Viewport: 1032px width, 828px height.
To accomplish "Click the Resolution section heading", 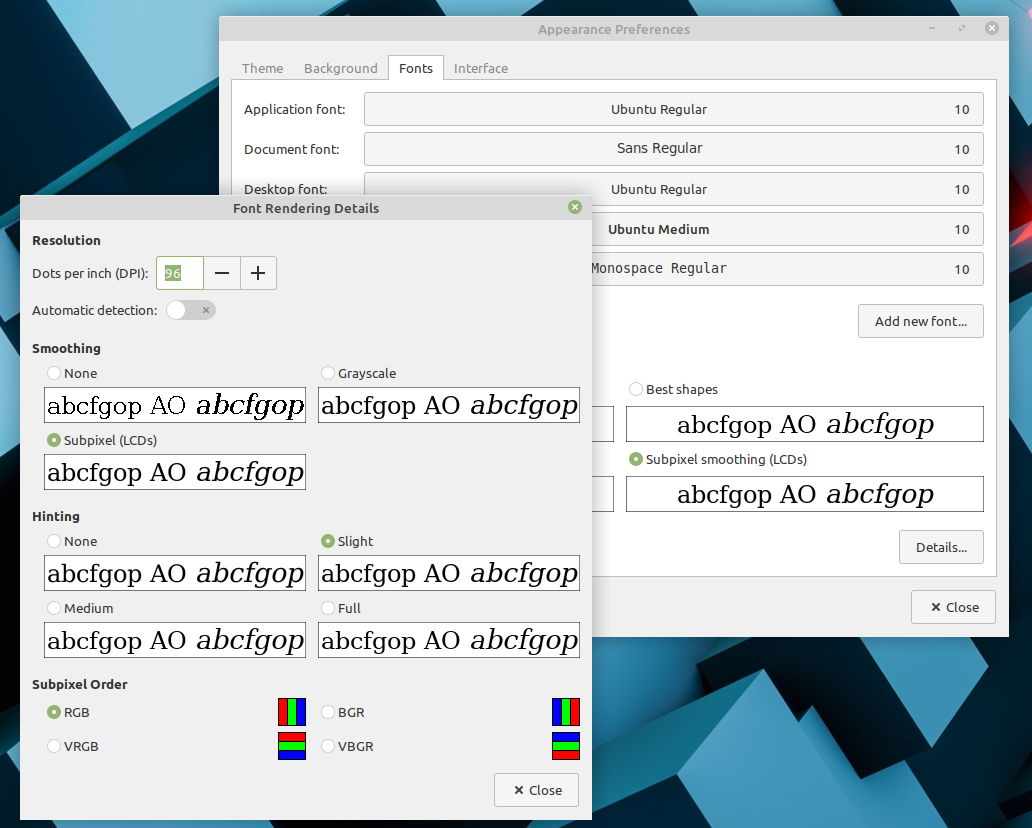I will click(x=66, y=240).
